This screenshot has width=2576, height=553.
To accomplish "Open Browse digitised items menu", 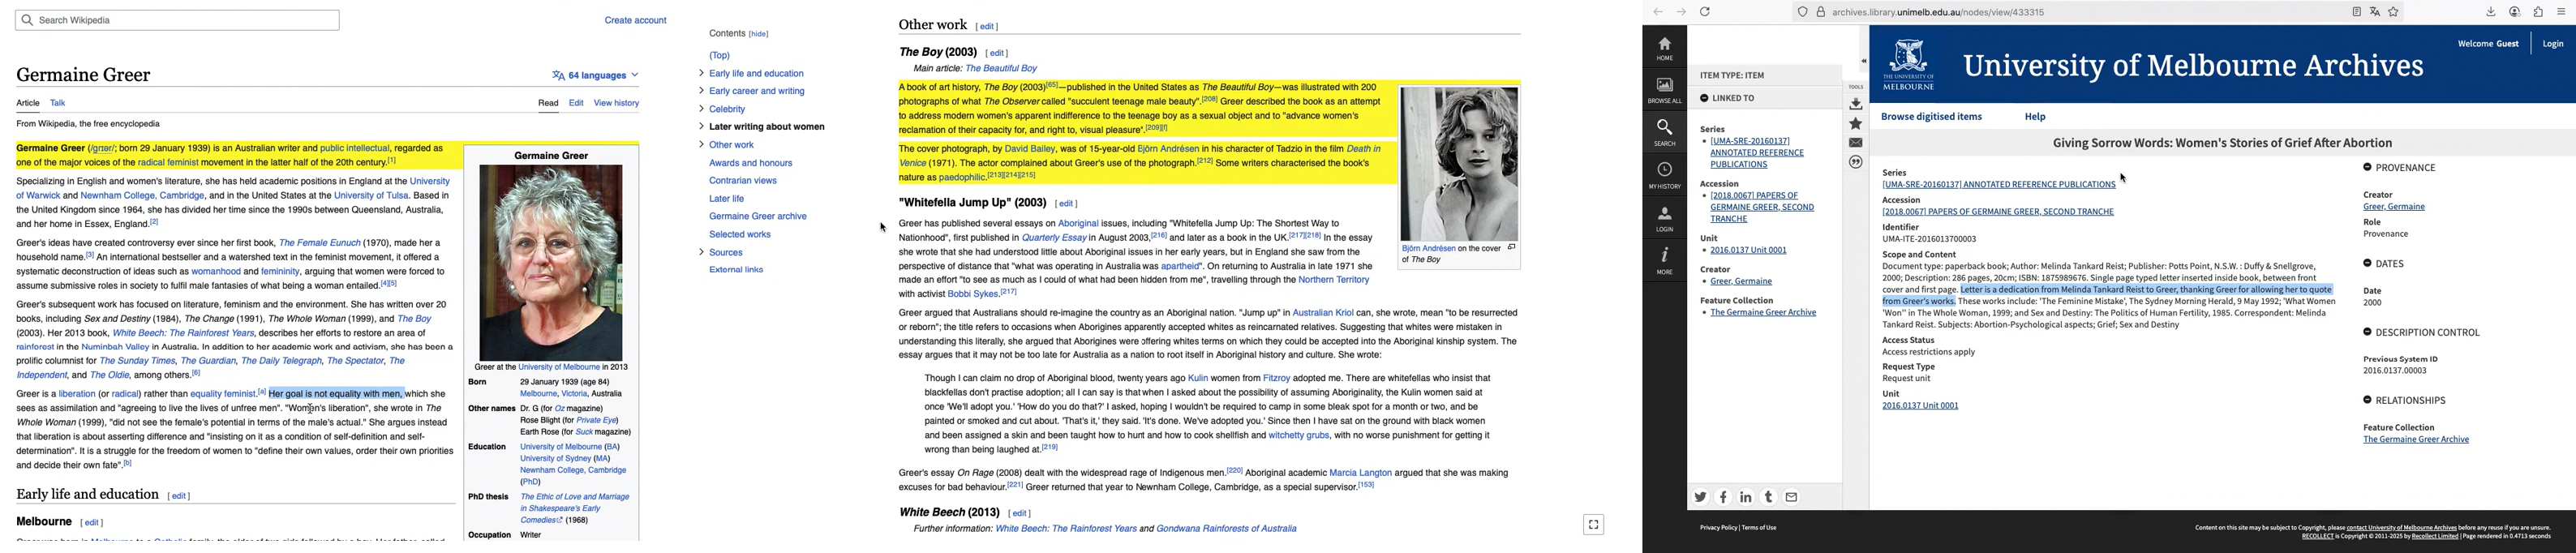I will 1931,117.
